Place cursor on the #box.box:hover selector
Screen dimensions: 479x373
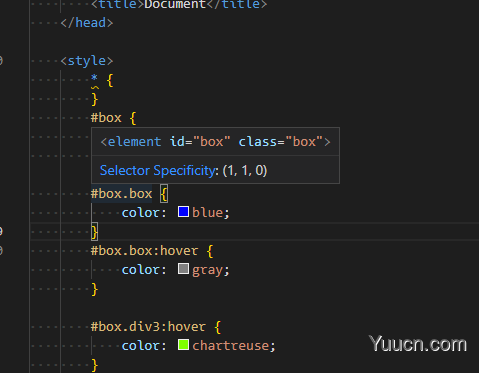coord(144,251)
